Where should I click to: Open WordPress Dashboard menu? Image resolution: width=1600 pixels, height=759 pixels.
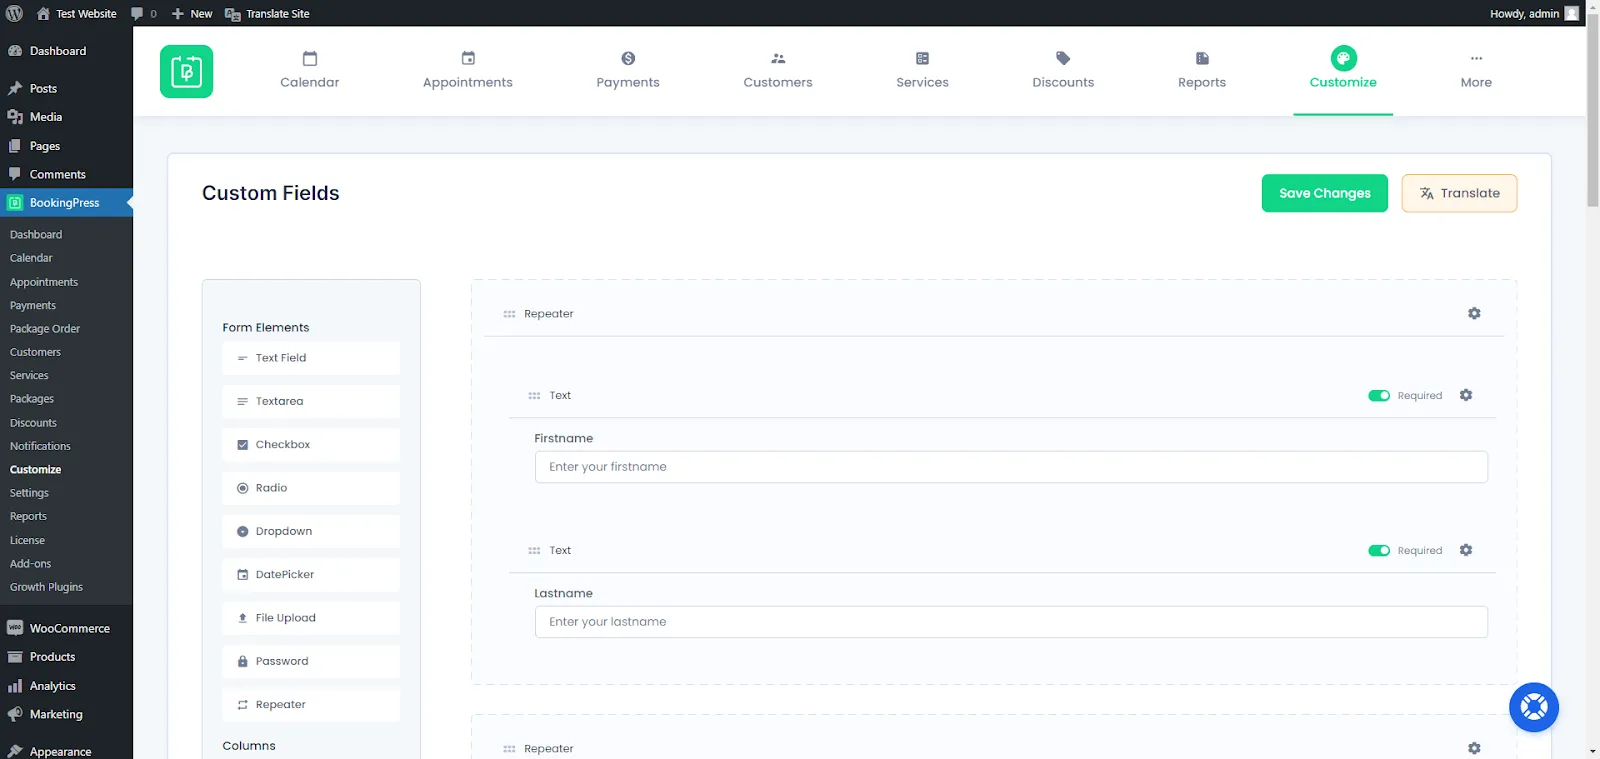pyautogui.click(x=66, y=51)
